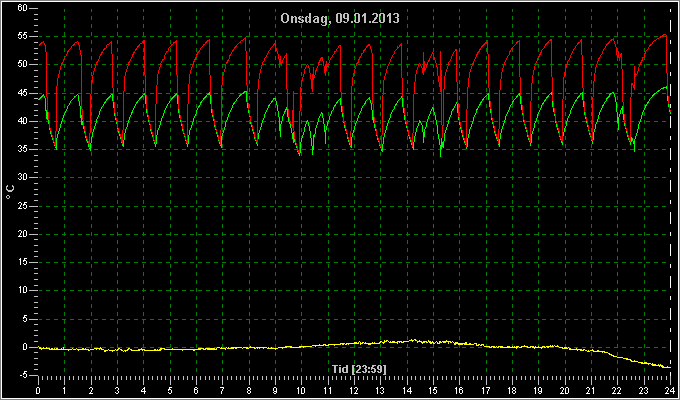Click the chart title Onsdag, 09.01.2013

click(x=340, y=19)
